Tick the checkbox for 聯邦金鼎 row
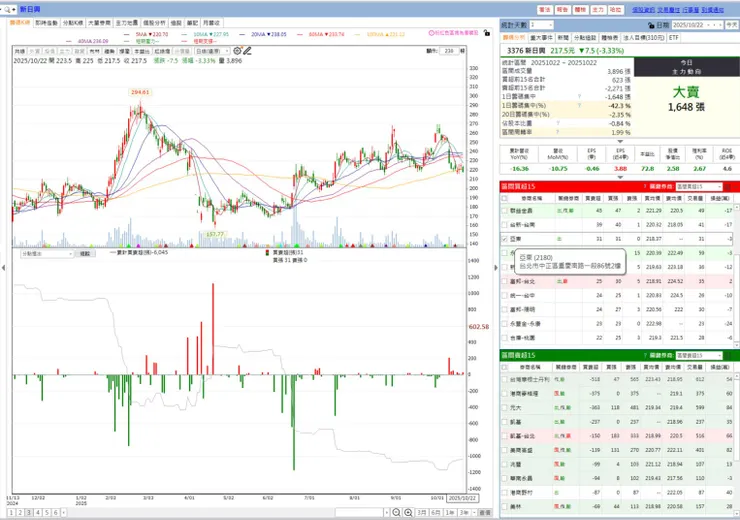Viewport: 740px width, 520px height. coord(504,210)
